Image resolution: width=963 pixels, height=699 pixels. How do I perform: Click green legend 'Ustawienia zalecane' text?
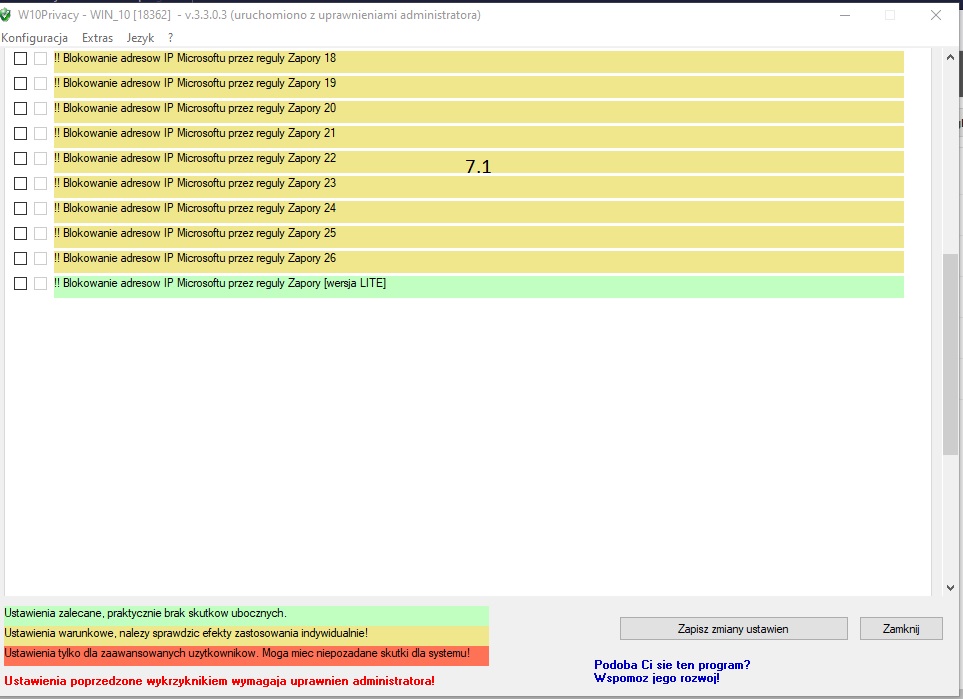[146, 613]
